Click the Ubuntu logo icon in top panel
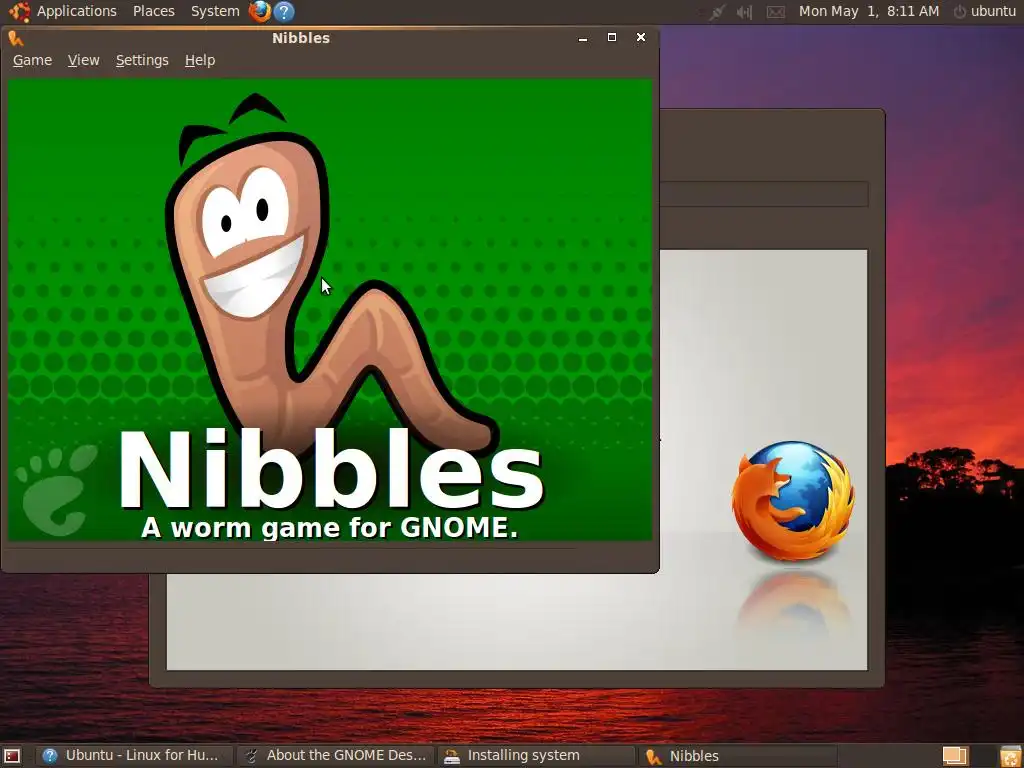1024x768 pixels. point(20,11)
